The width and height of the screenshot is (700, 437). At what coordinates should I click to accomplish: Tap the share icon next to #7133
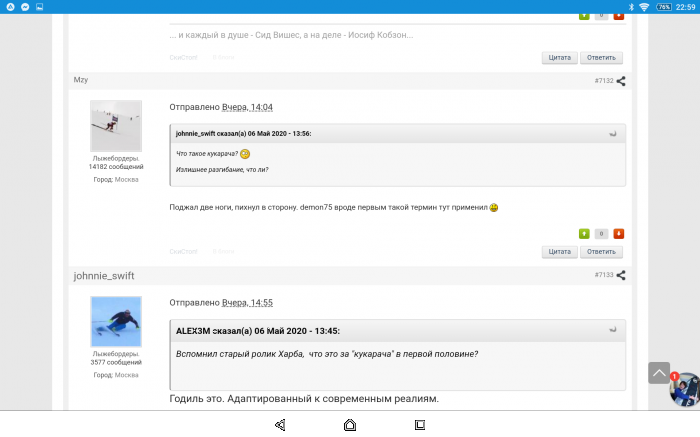621,275
